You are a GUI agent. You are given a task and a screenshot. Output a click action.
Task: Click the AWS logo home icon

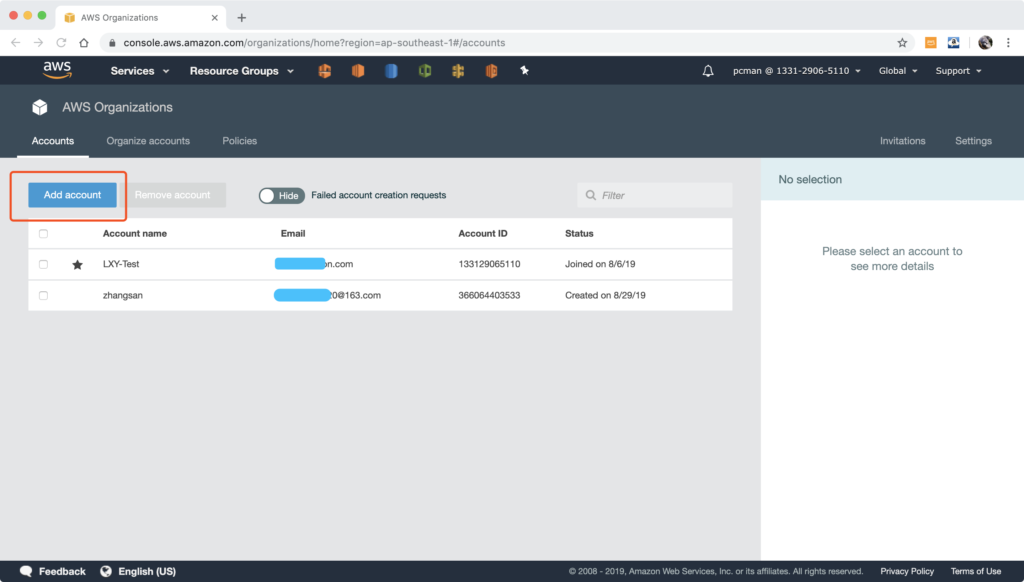(57, 70)
